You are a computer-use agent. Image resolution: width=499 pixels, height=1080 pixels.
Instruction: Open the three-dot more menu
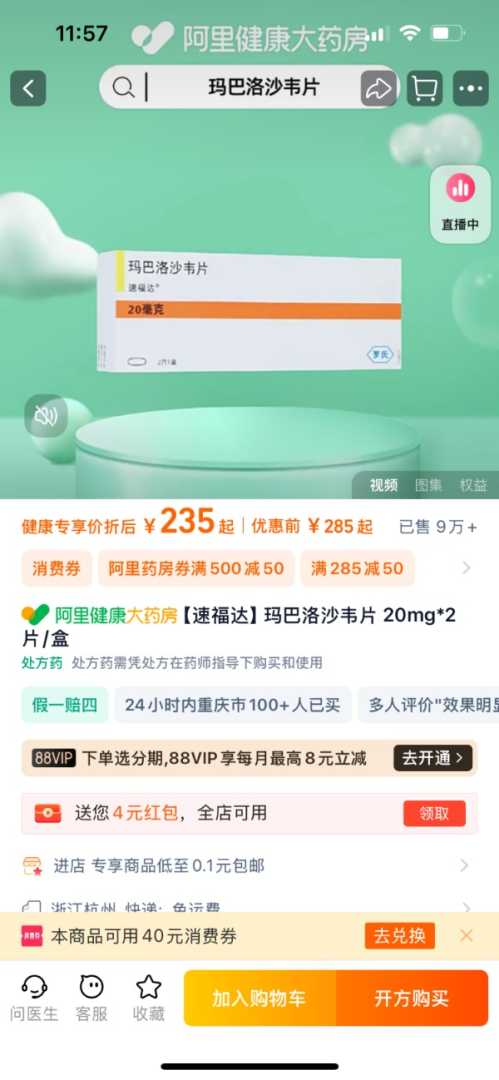point(471,88)
